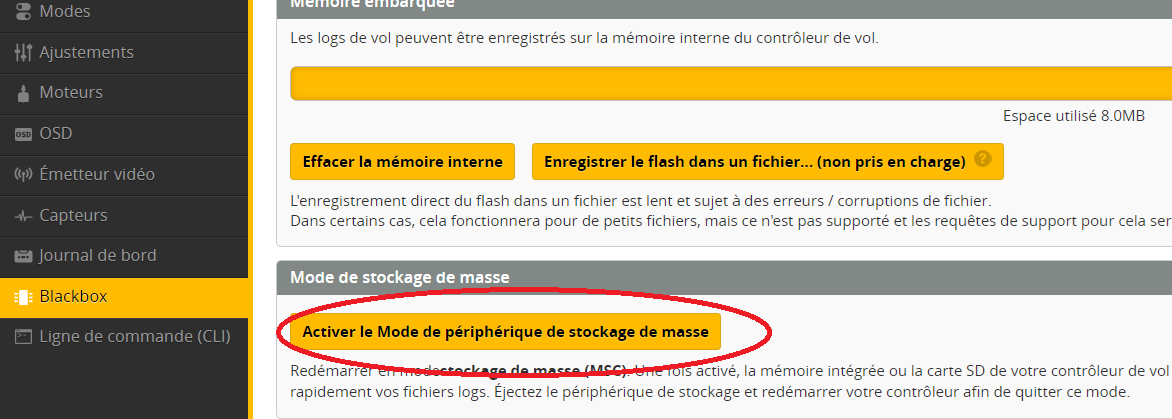
Task: Click the Modes toggle icon in sidebar
Action: click(x=22, y=12)
